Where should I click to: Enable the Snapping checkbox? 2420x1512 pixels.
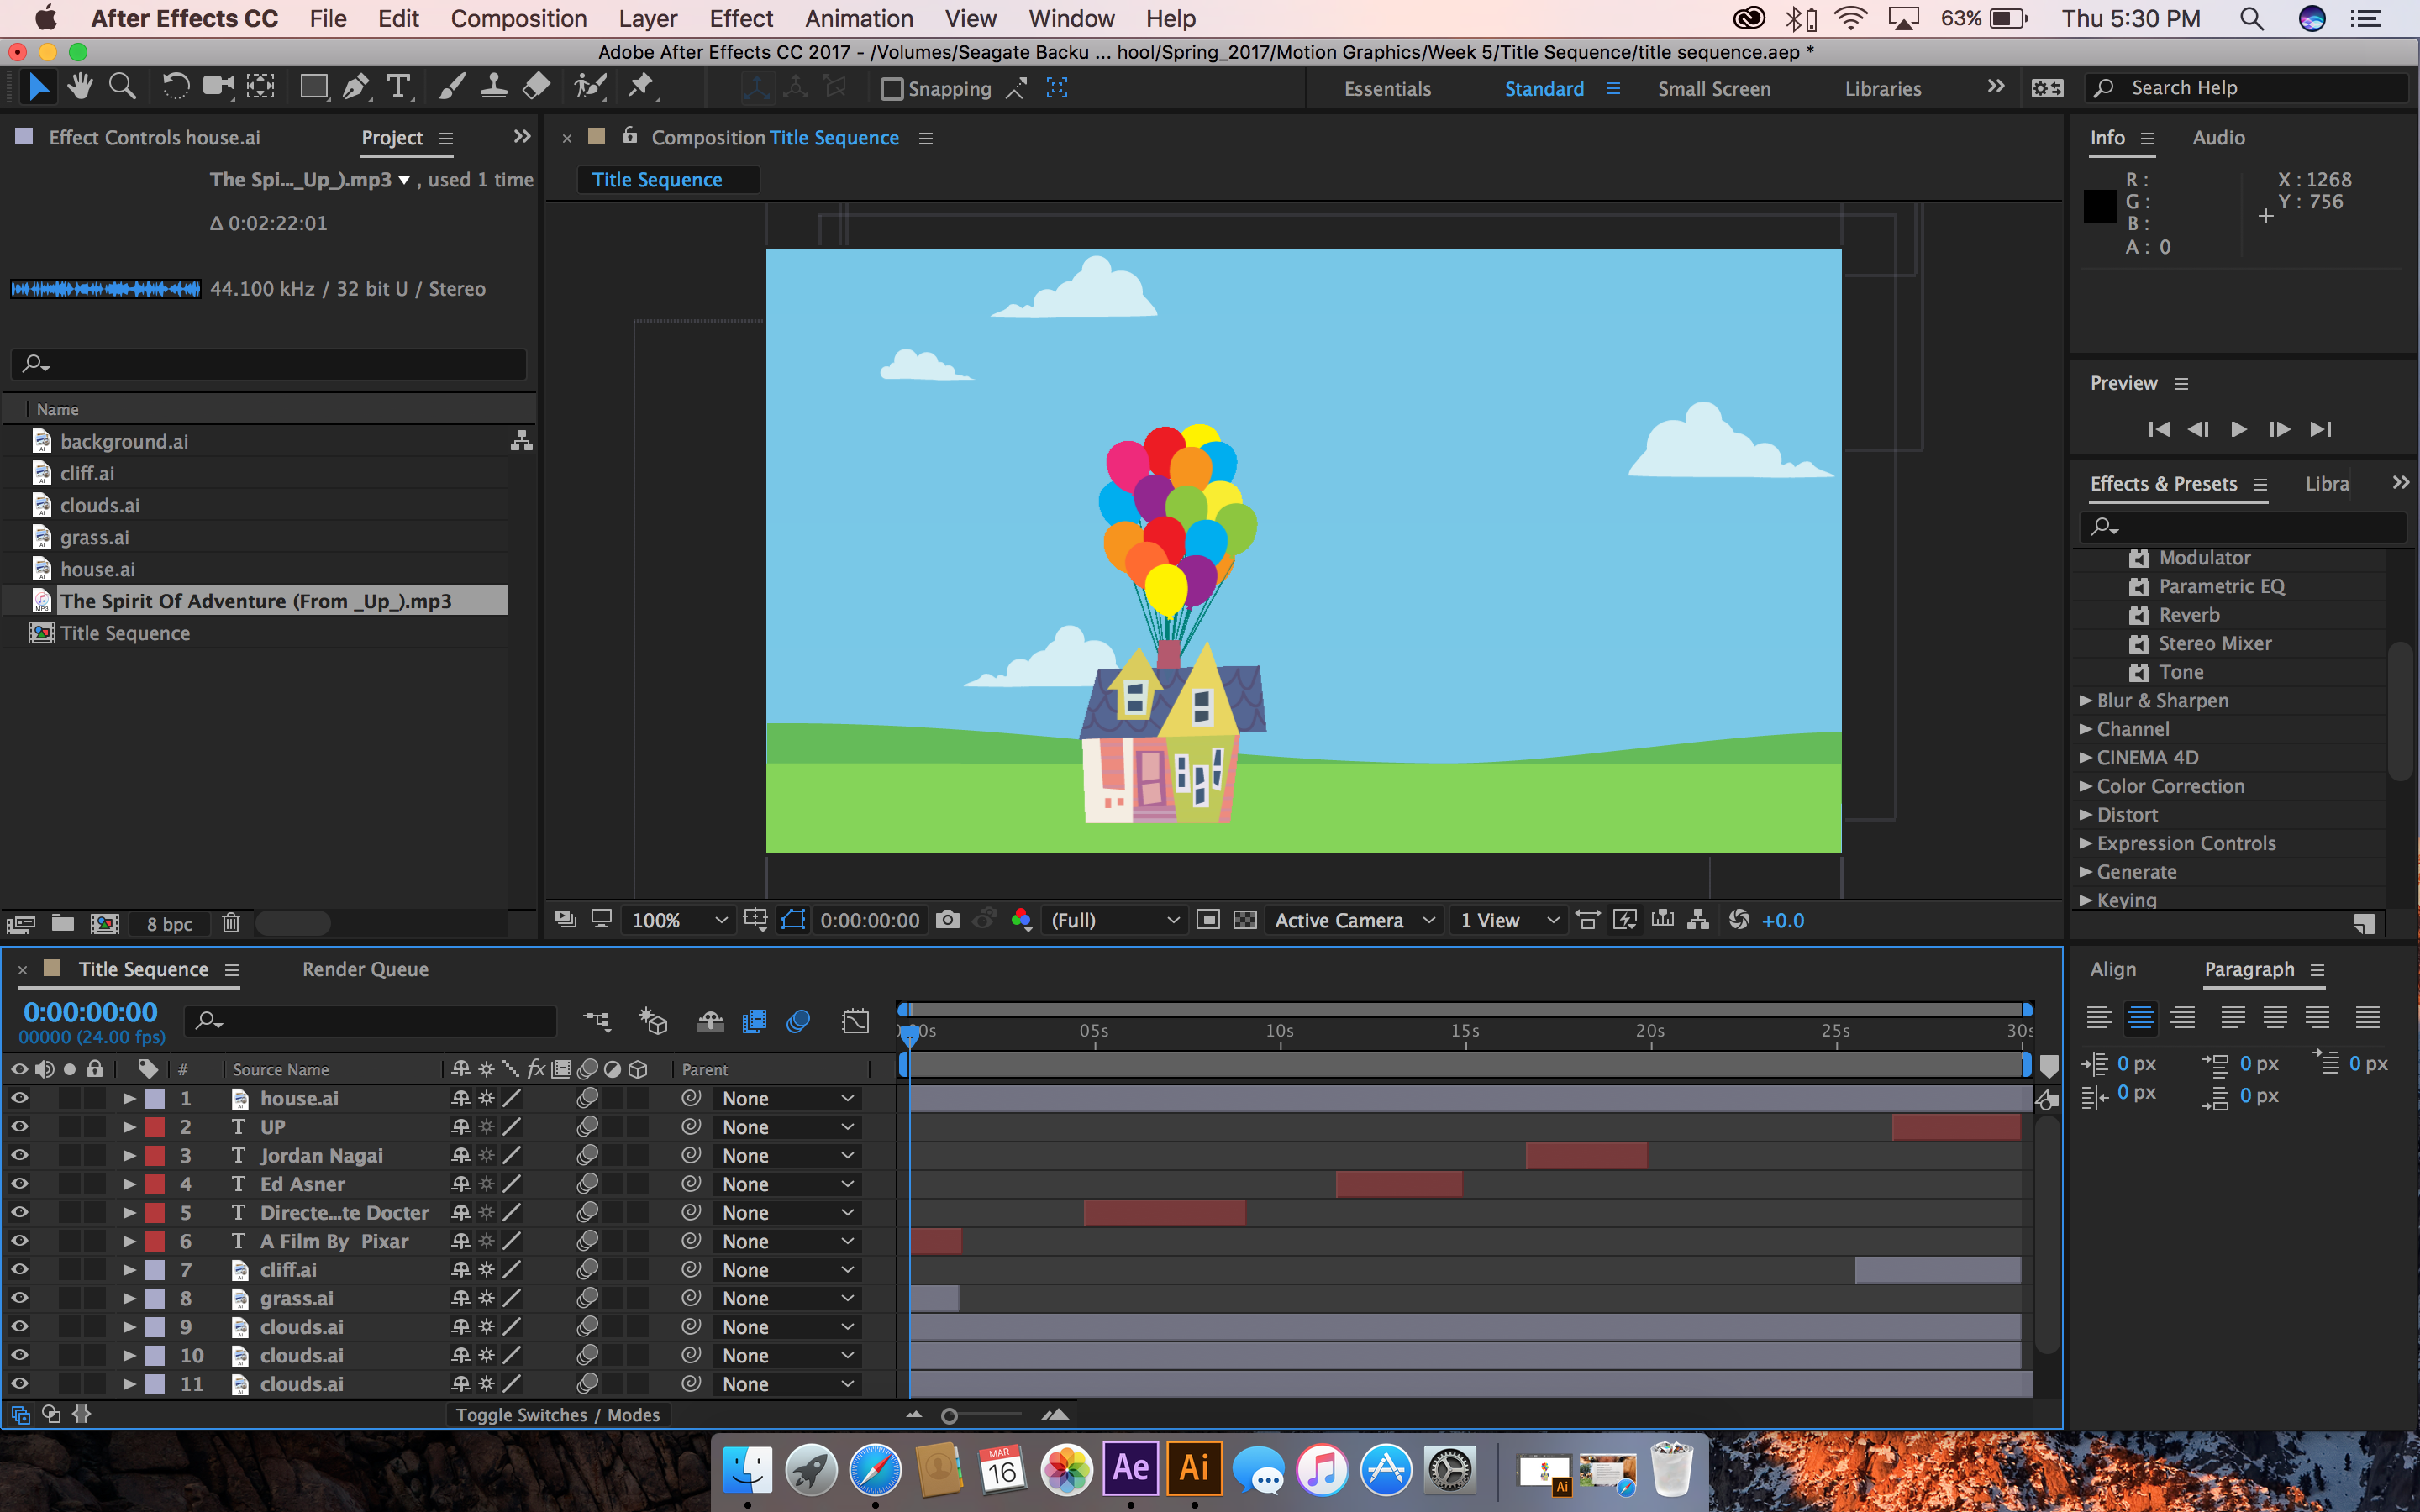[x=891, y=89]
